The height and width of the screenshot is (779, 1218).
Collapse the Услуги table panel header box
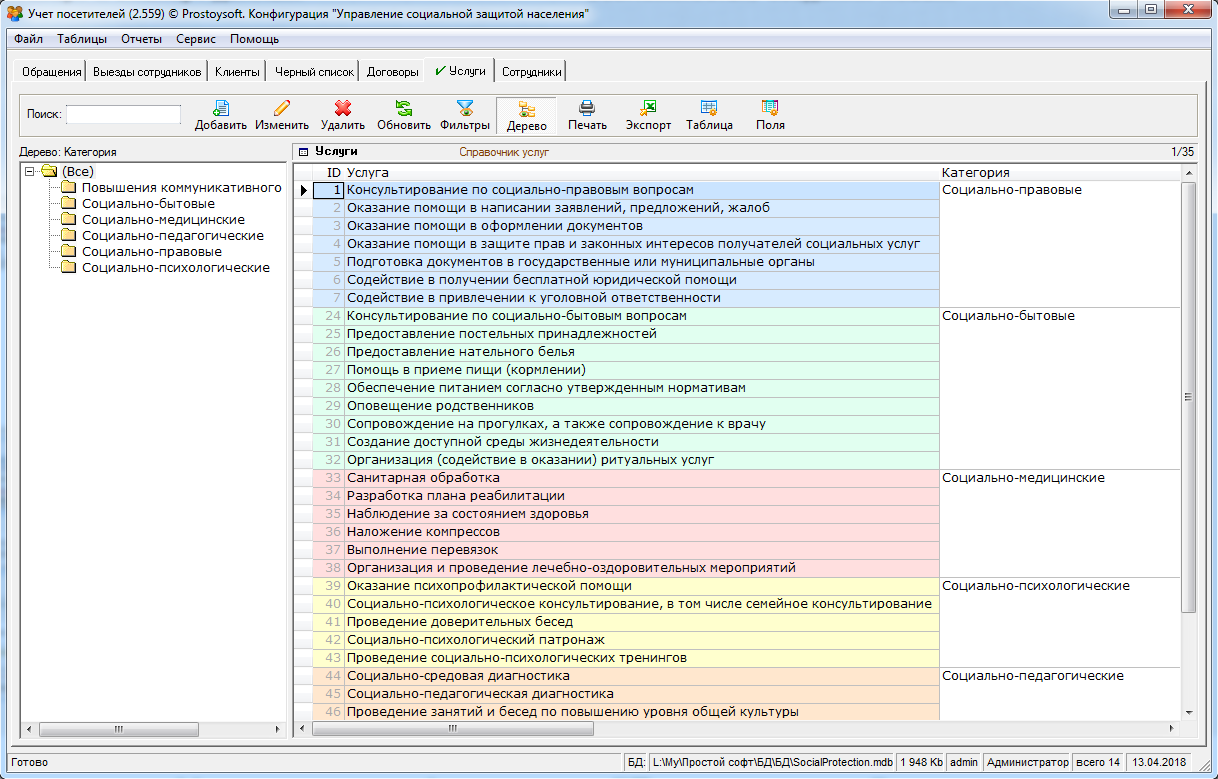click(x=303, y=153)
